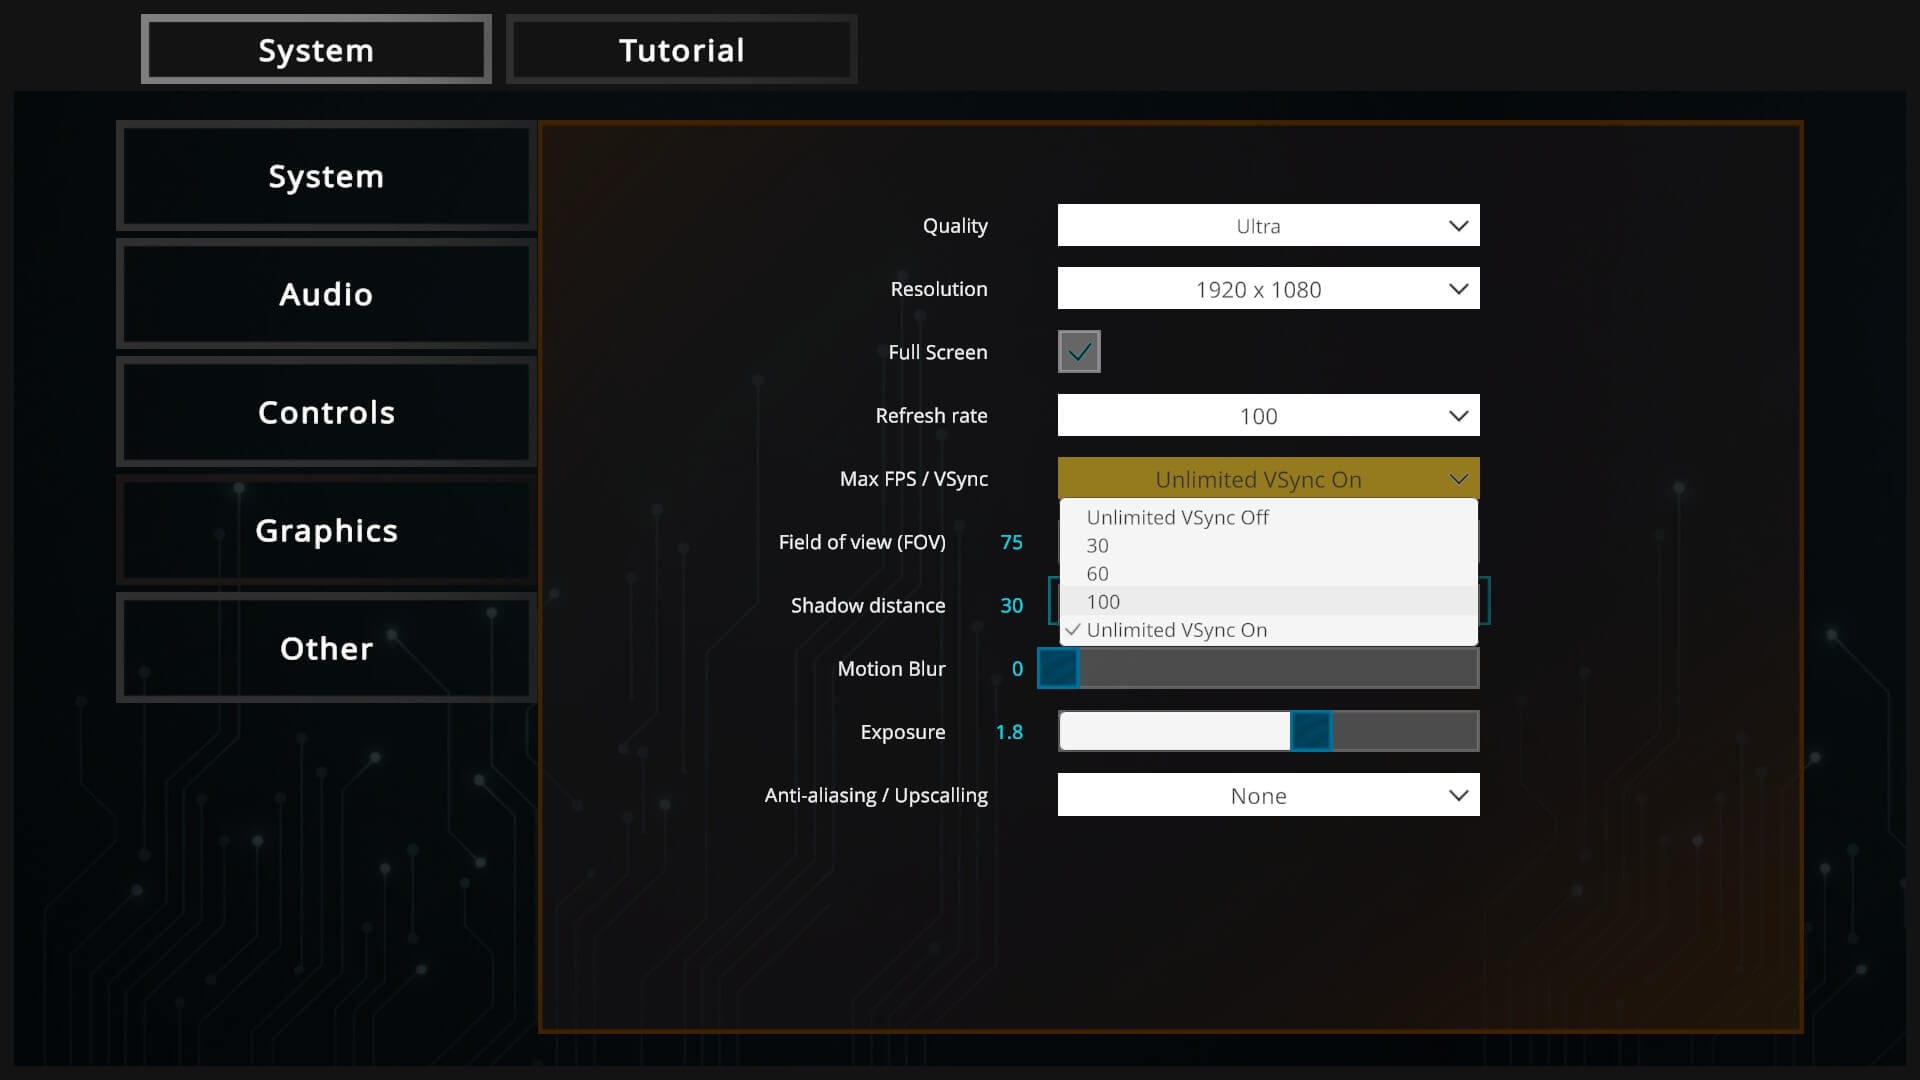
Task: Toggle the Full Screen checkbox
Action: tap(1079, 352)
